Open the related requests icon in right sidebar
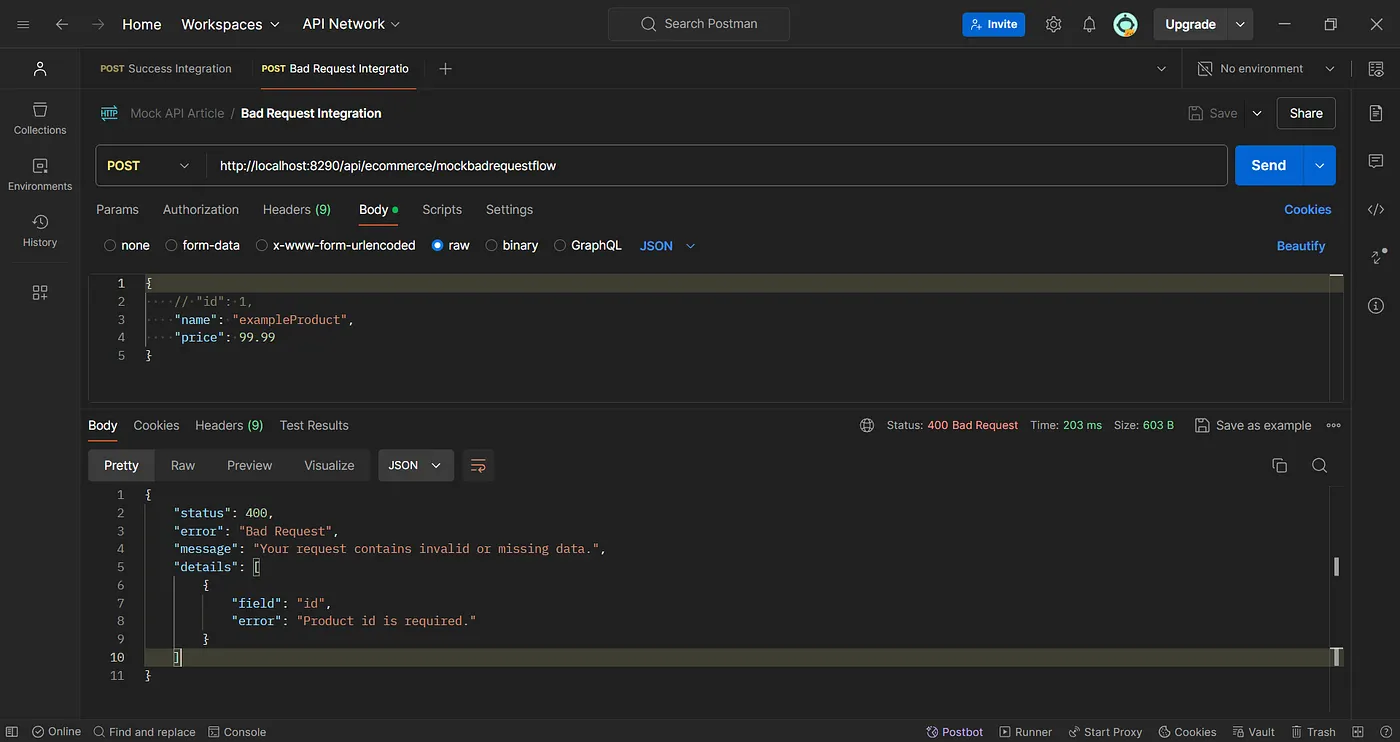The image size is (1400, 742). coord(1376,257)
